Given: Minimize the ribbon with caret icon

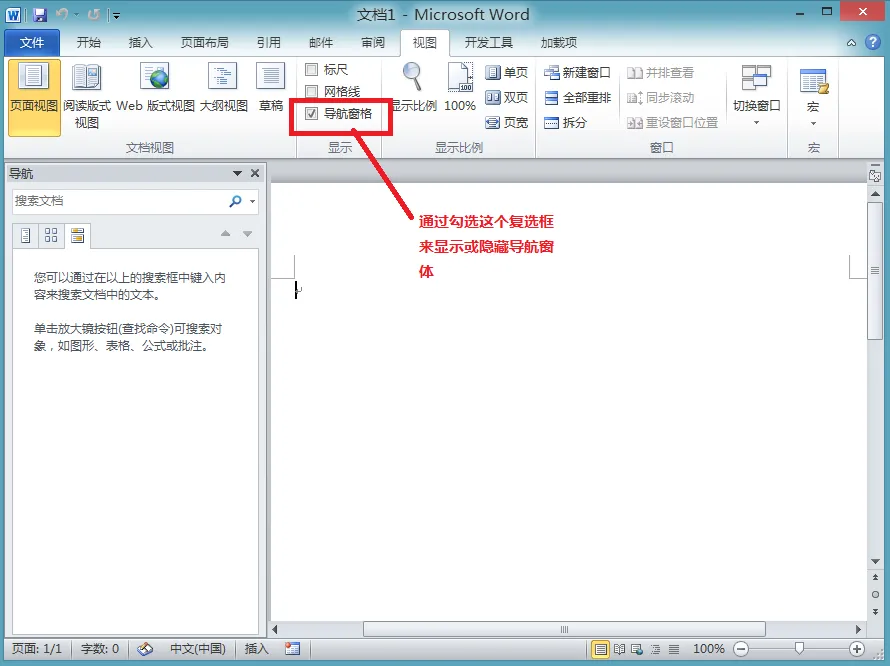Looking at the screenshot, I should [851, 43].
